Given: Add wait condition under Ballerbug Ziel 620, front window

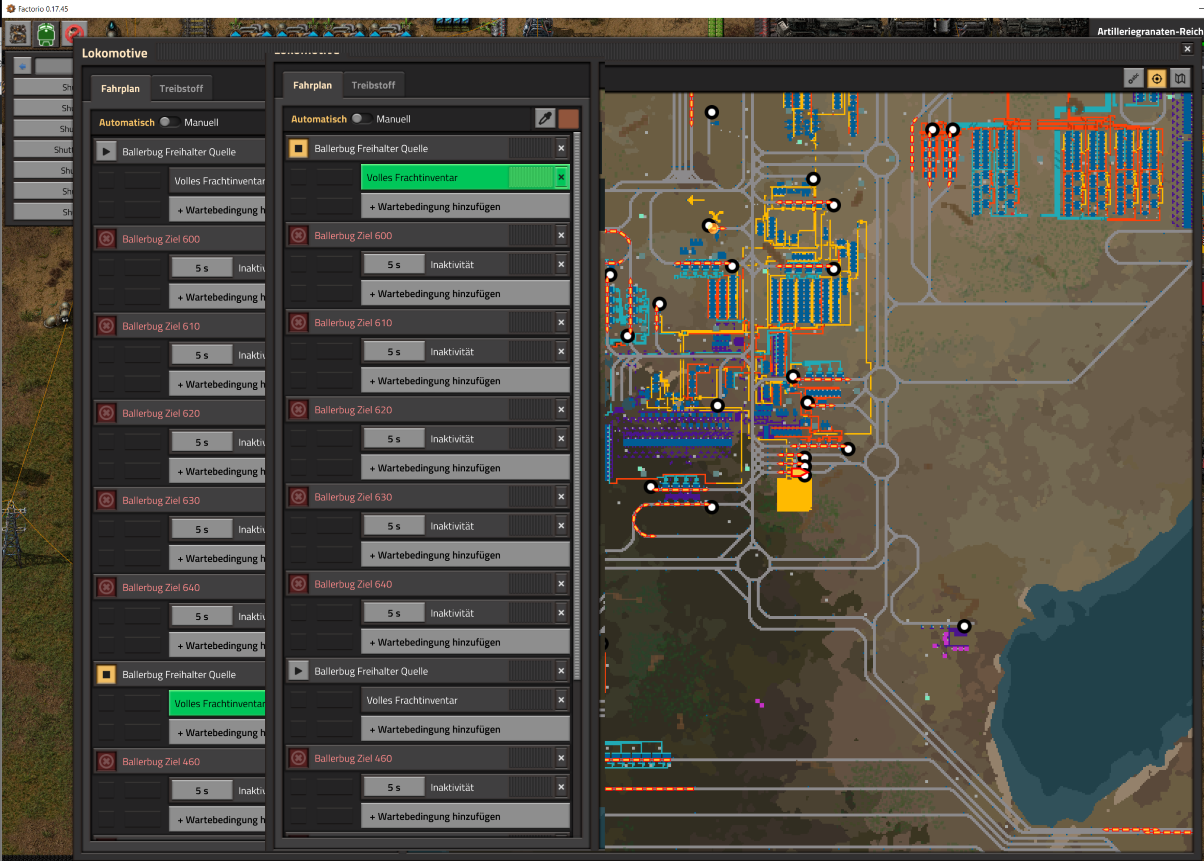Looking at the screenshot, I should 465,468.
